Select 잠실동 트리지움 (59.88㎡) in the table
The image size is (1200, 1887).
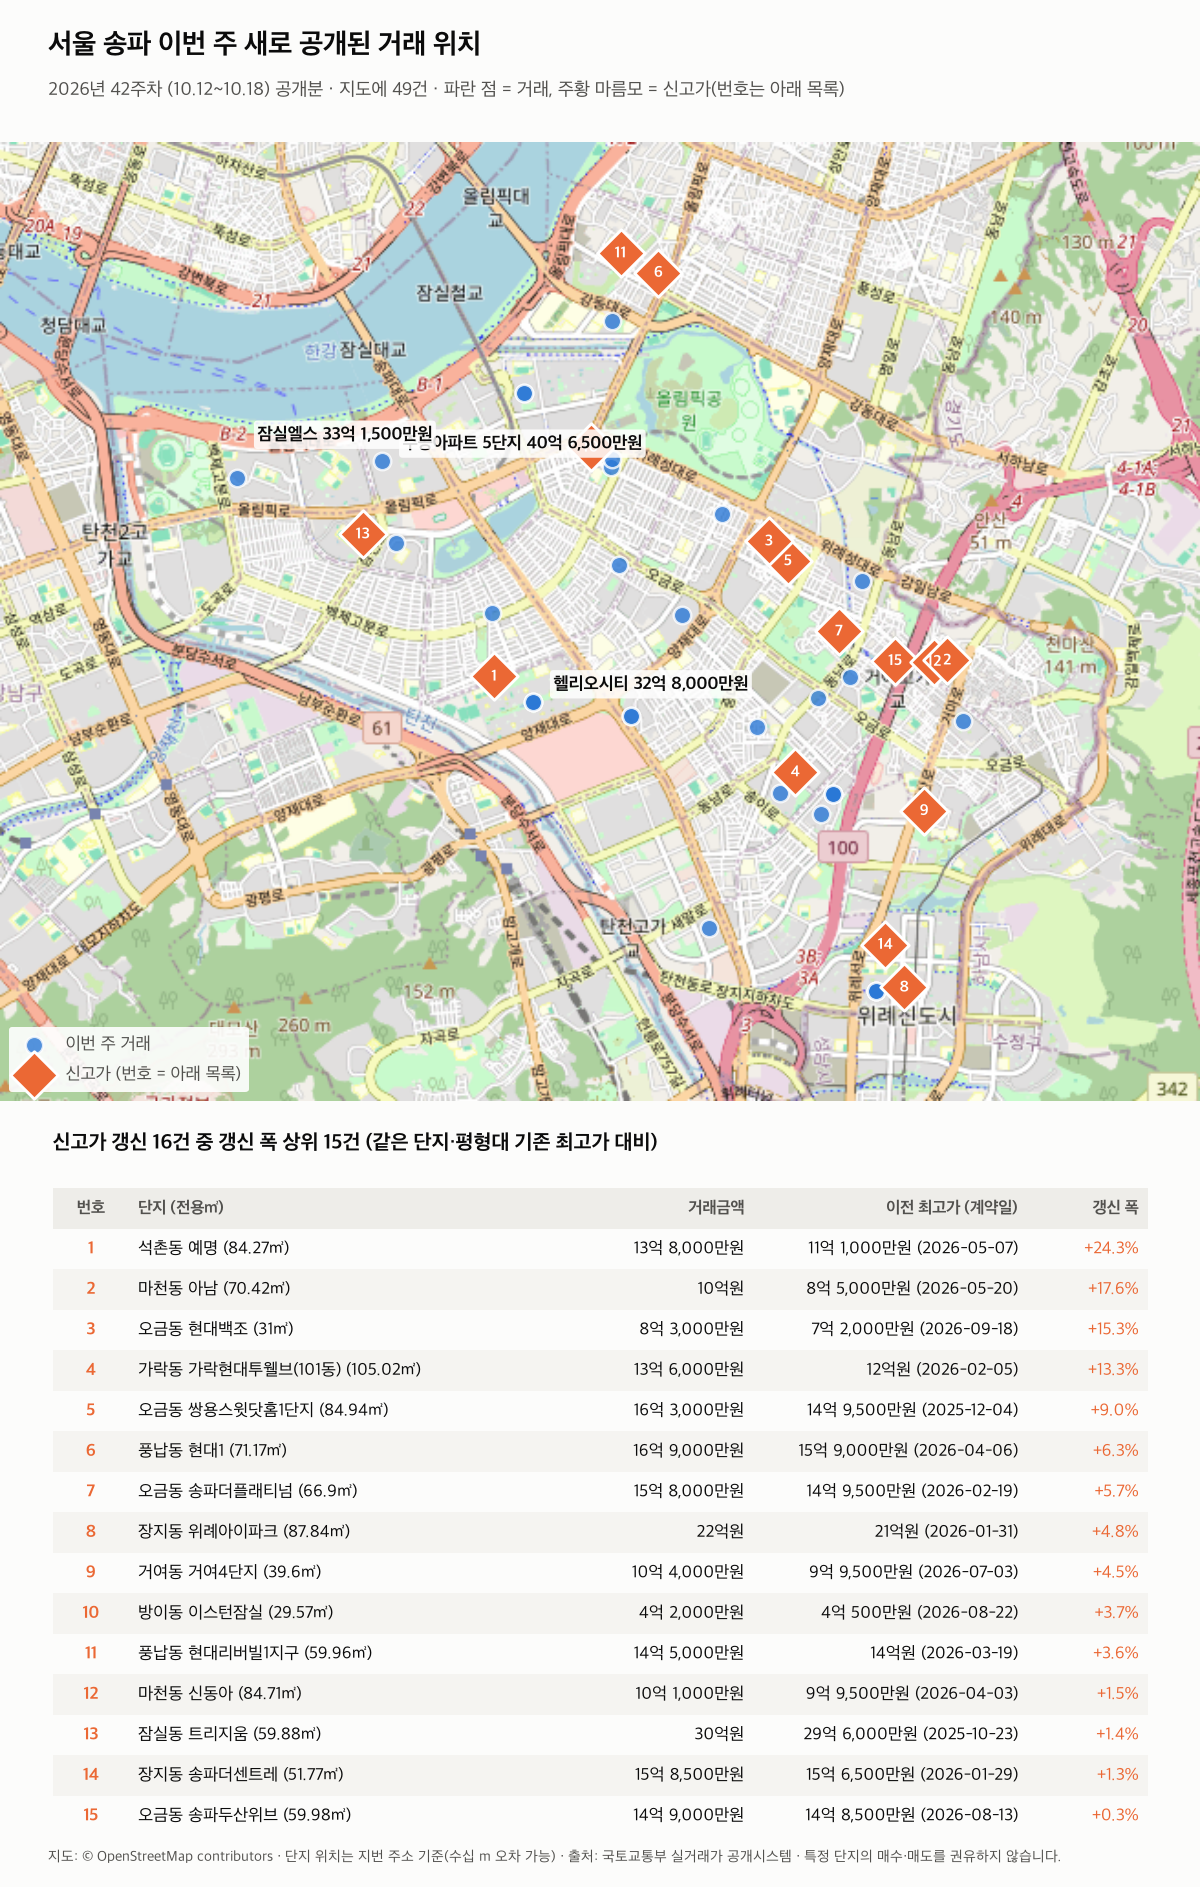(230, 1734)
